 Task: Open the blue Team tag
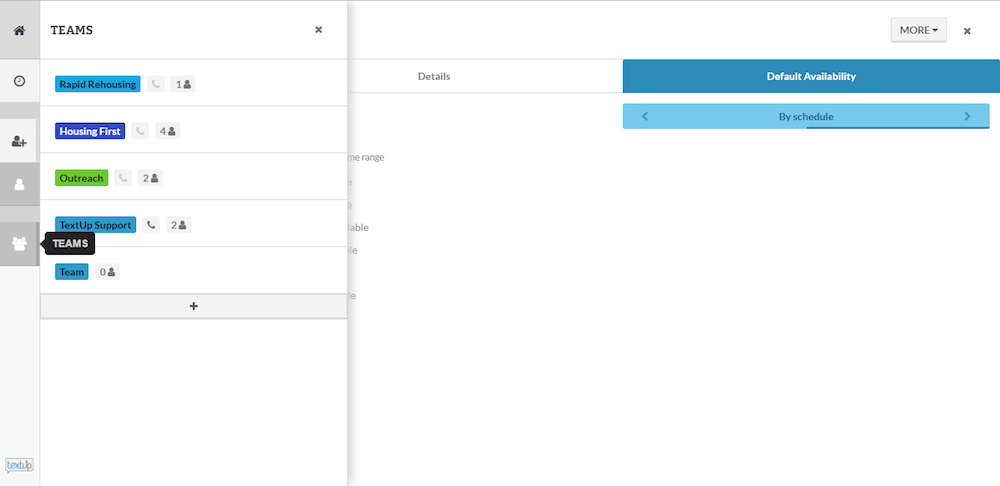tap(71, 272)
